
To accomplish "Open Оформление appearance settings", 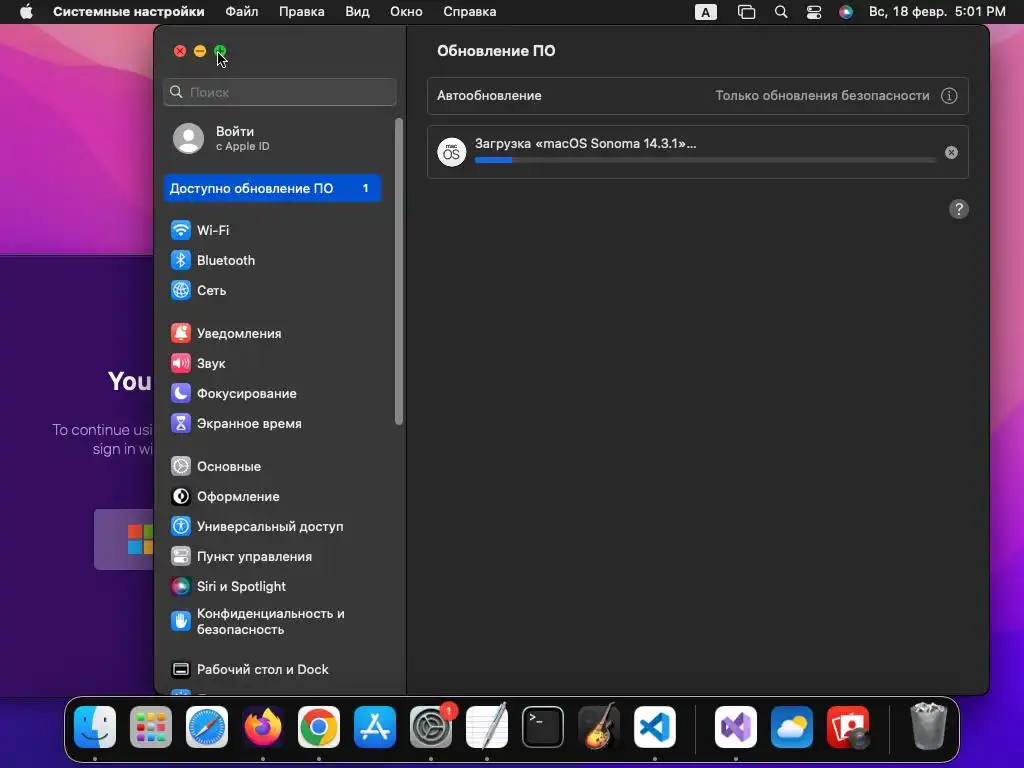I will [272, 496].
